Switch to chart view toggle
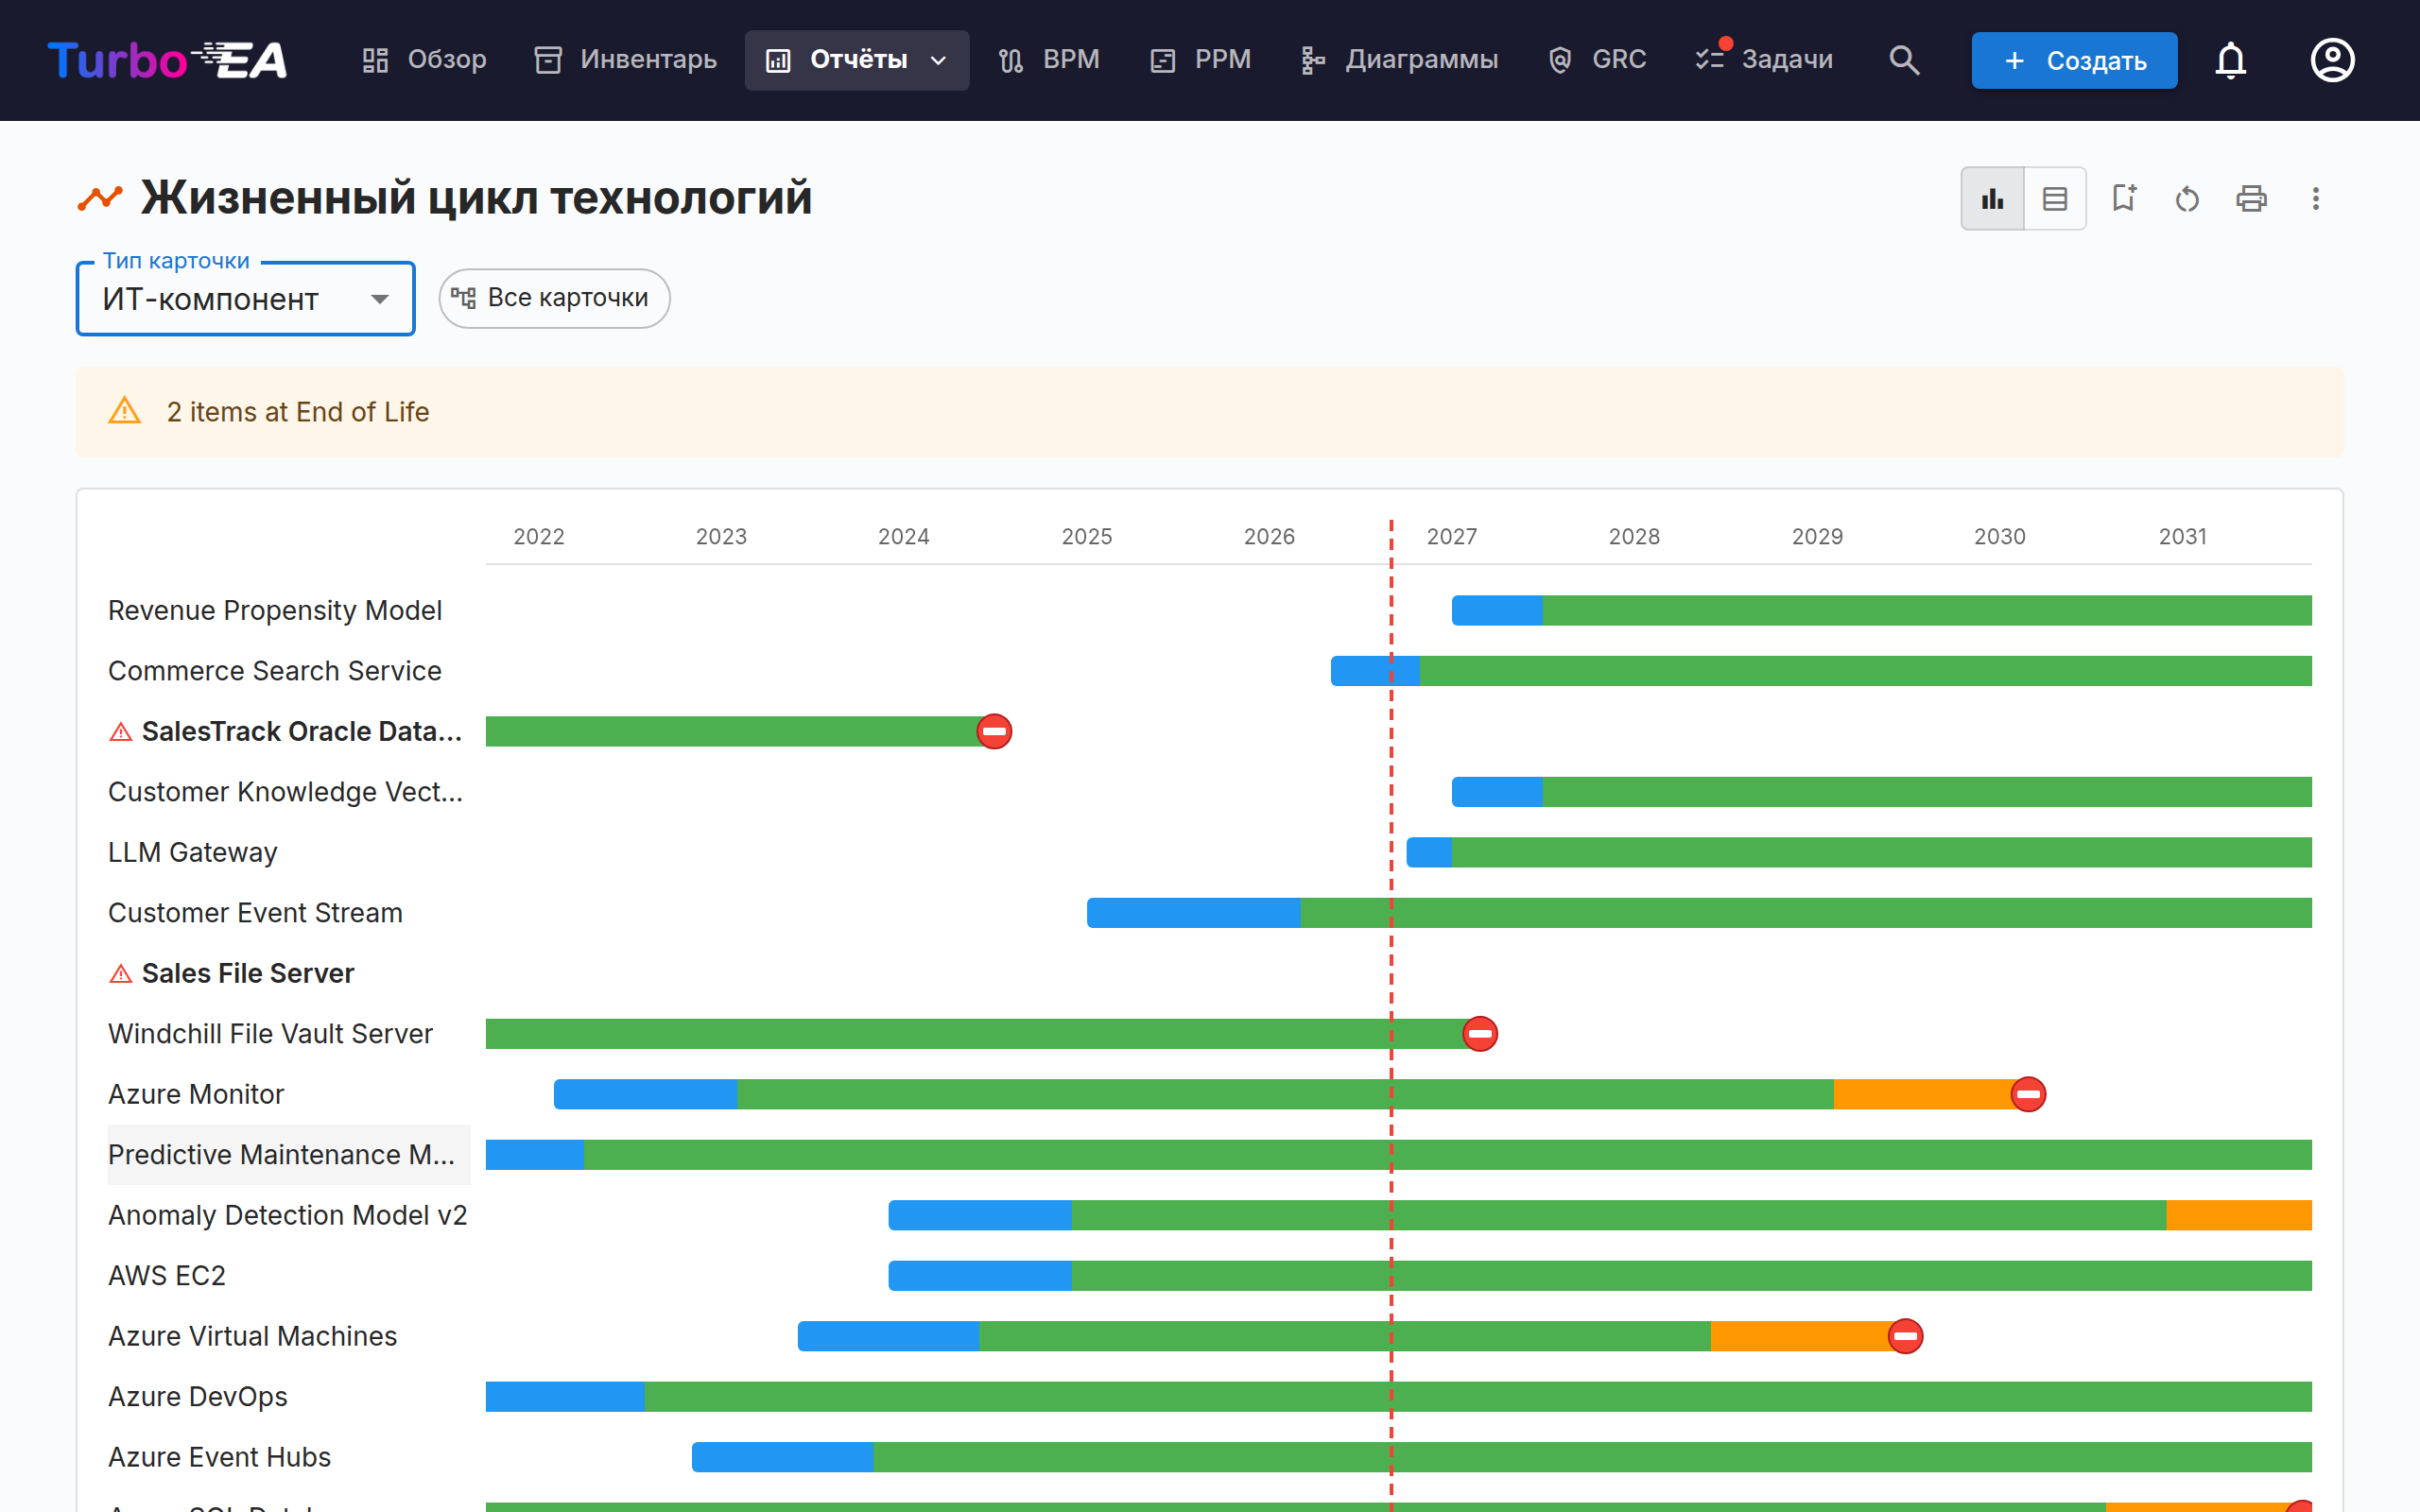2420x1512 pixels. coord(1992,199)
